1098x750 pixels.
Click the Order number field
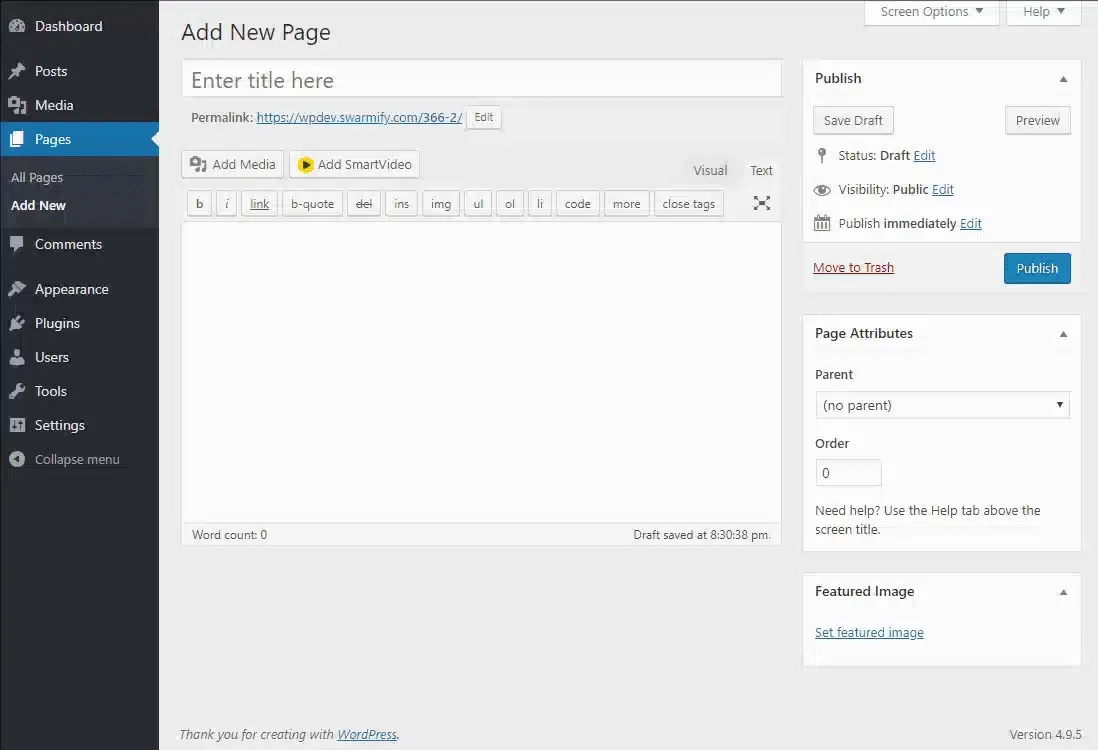pyautogui.click(x=848, y=473)
